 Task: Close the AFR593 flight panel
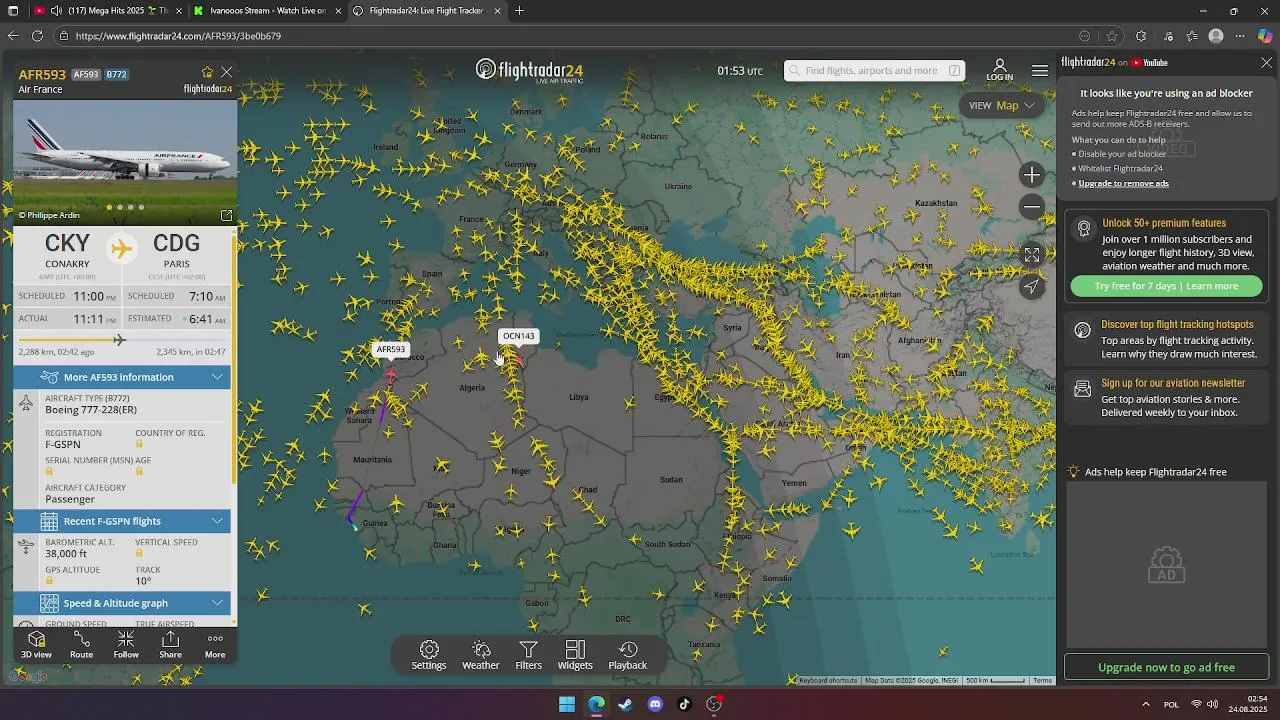click(x=227, y=73)
